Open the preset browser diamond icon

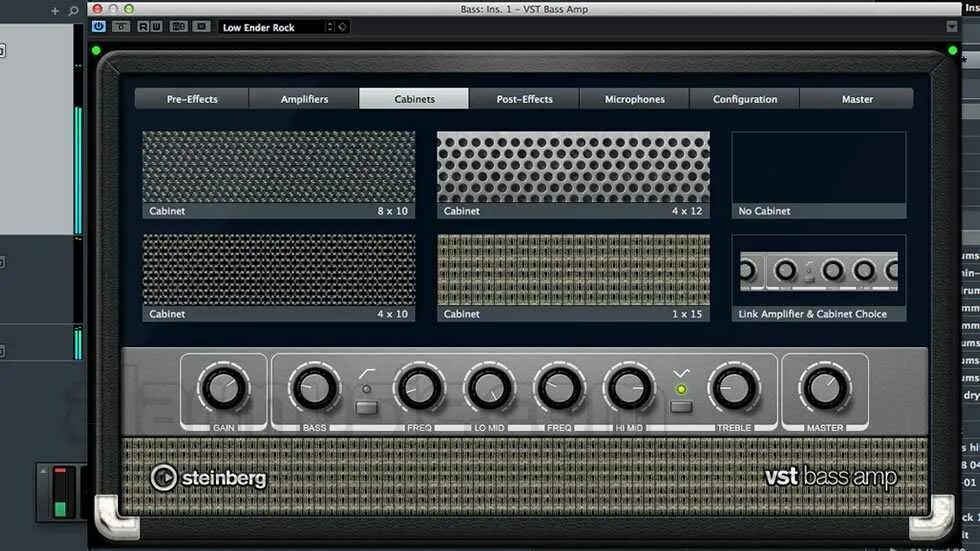click(342, 27)
